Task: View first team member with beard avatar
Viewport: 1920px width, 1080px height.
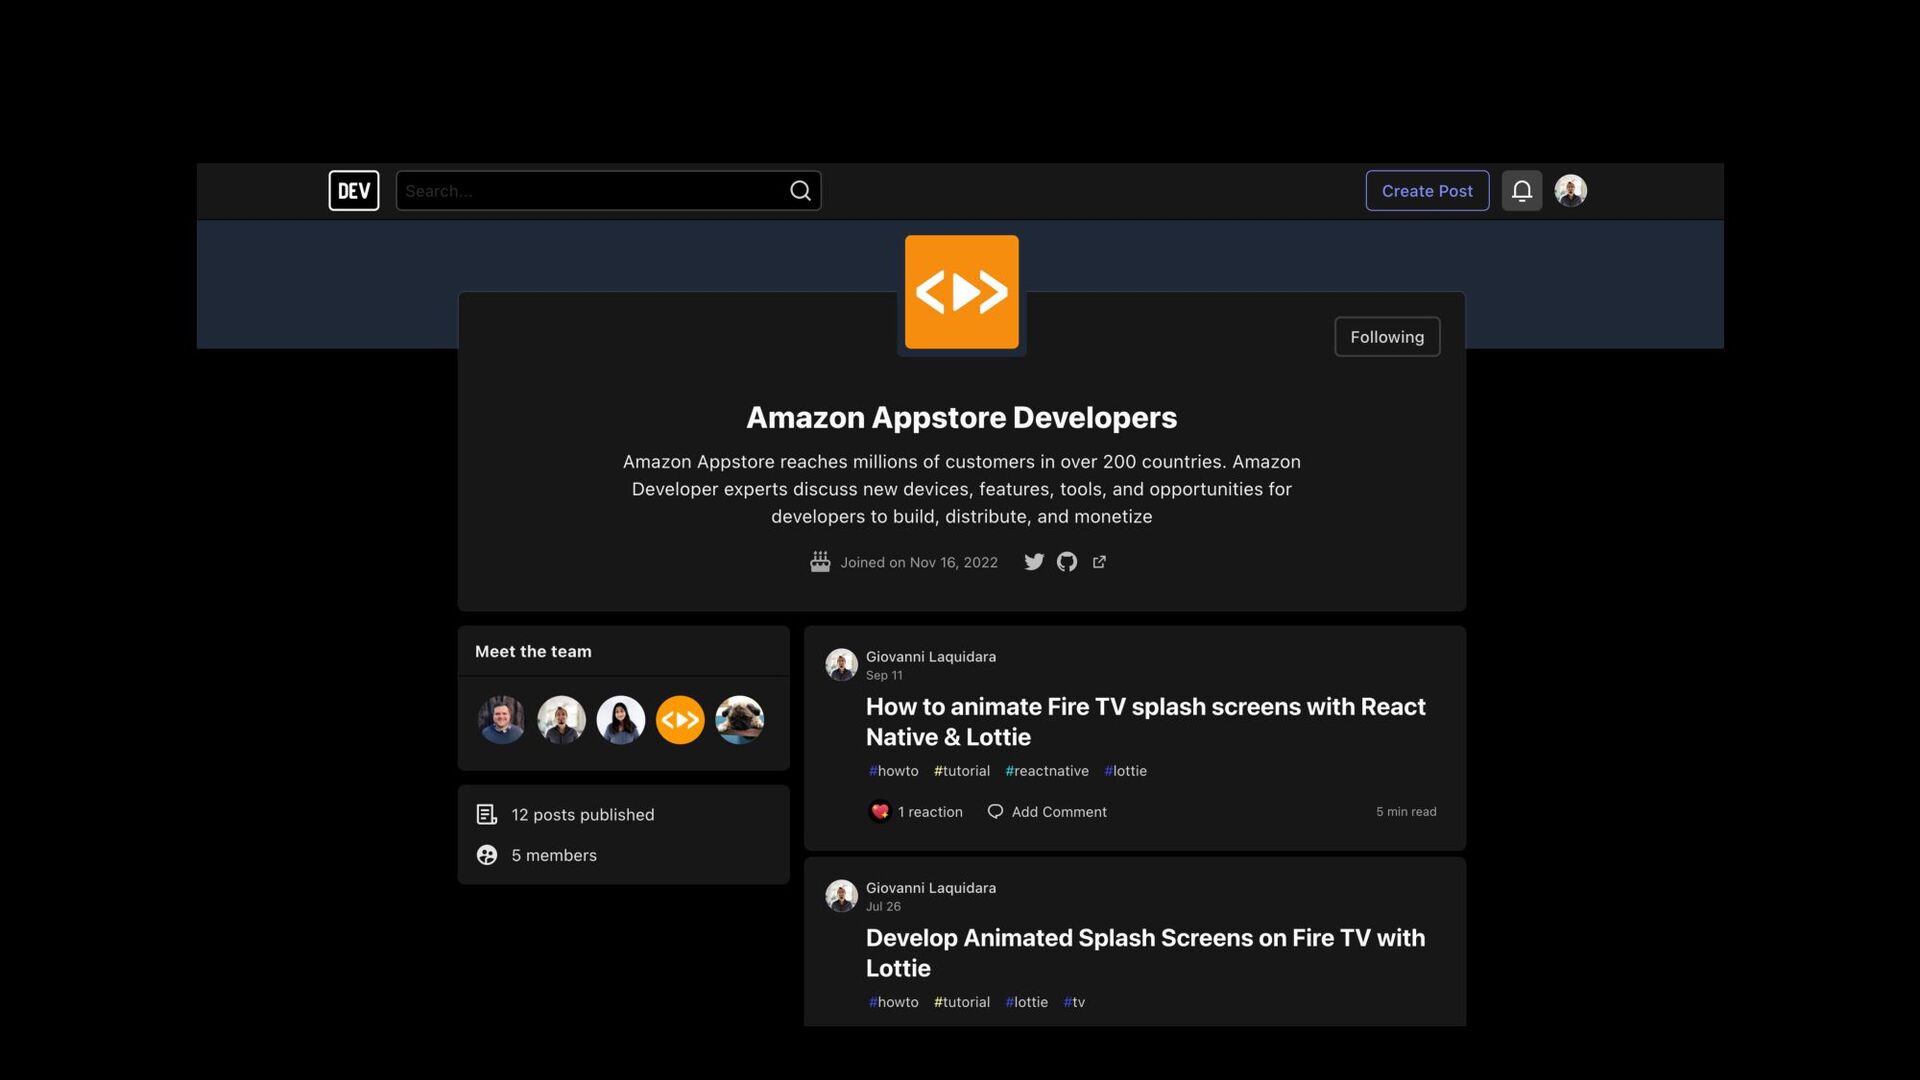Action: pyautogui.click(x=502, y=720)
